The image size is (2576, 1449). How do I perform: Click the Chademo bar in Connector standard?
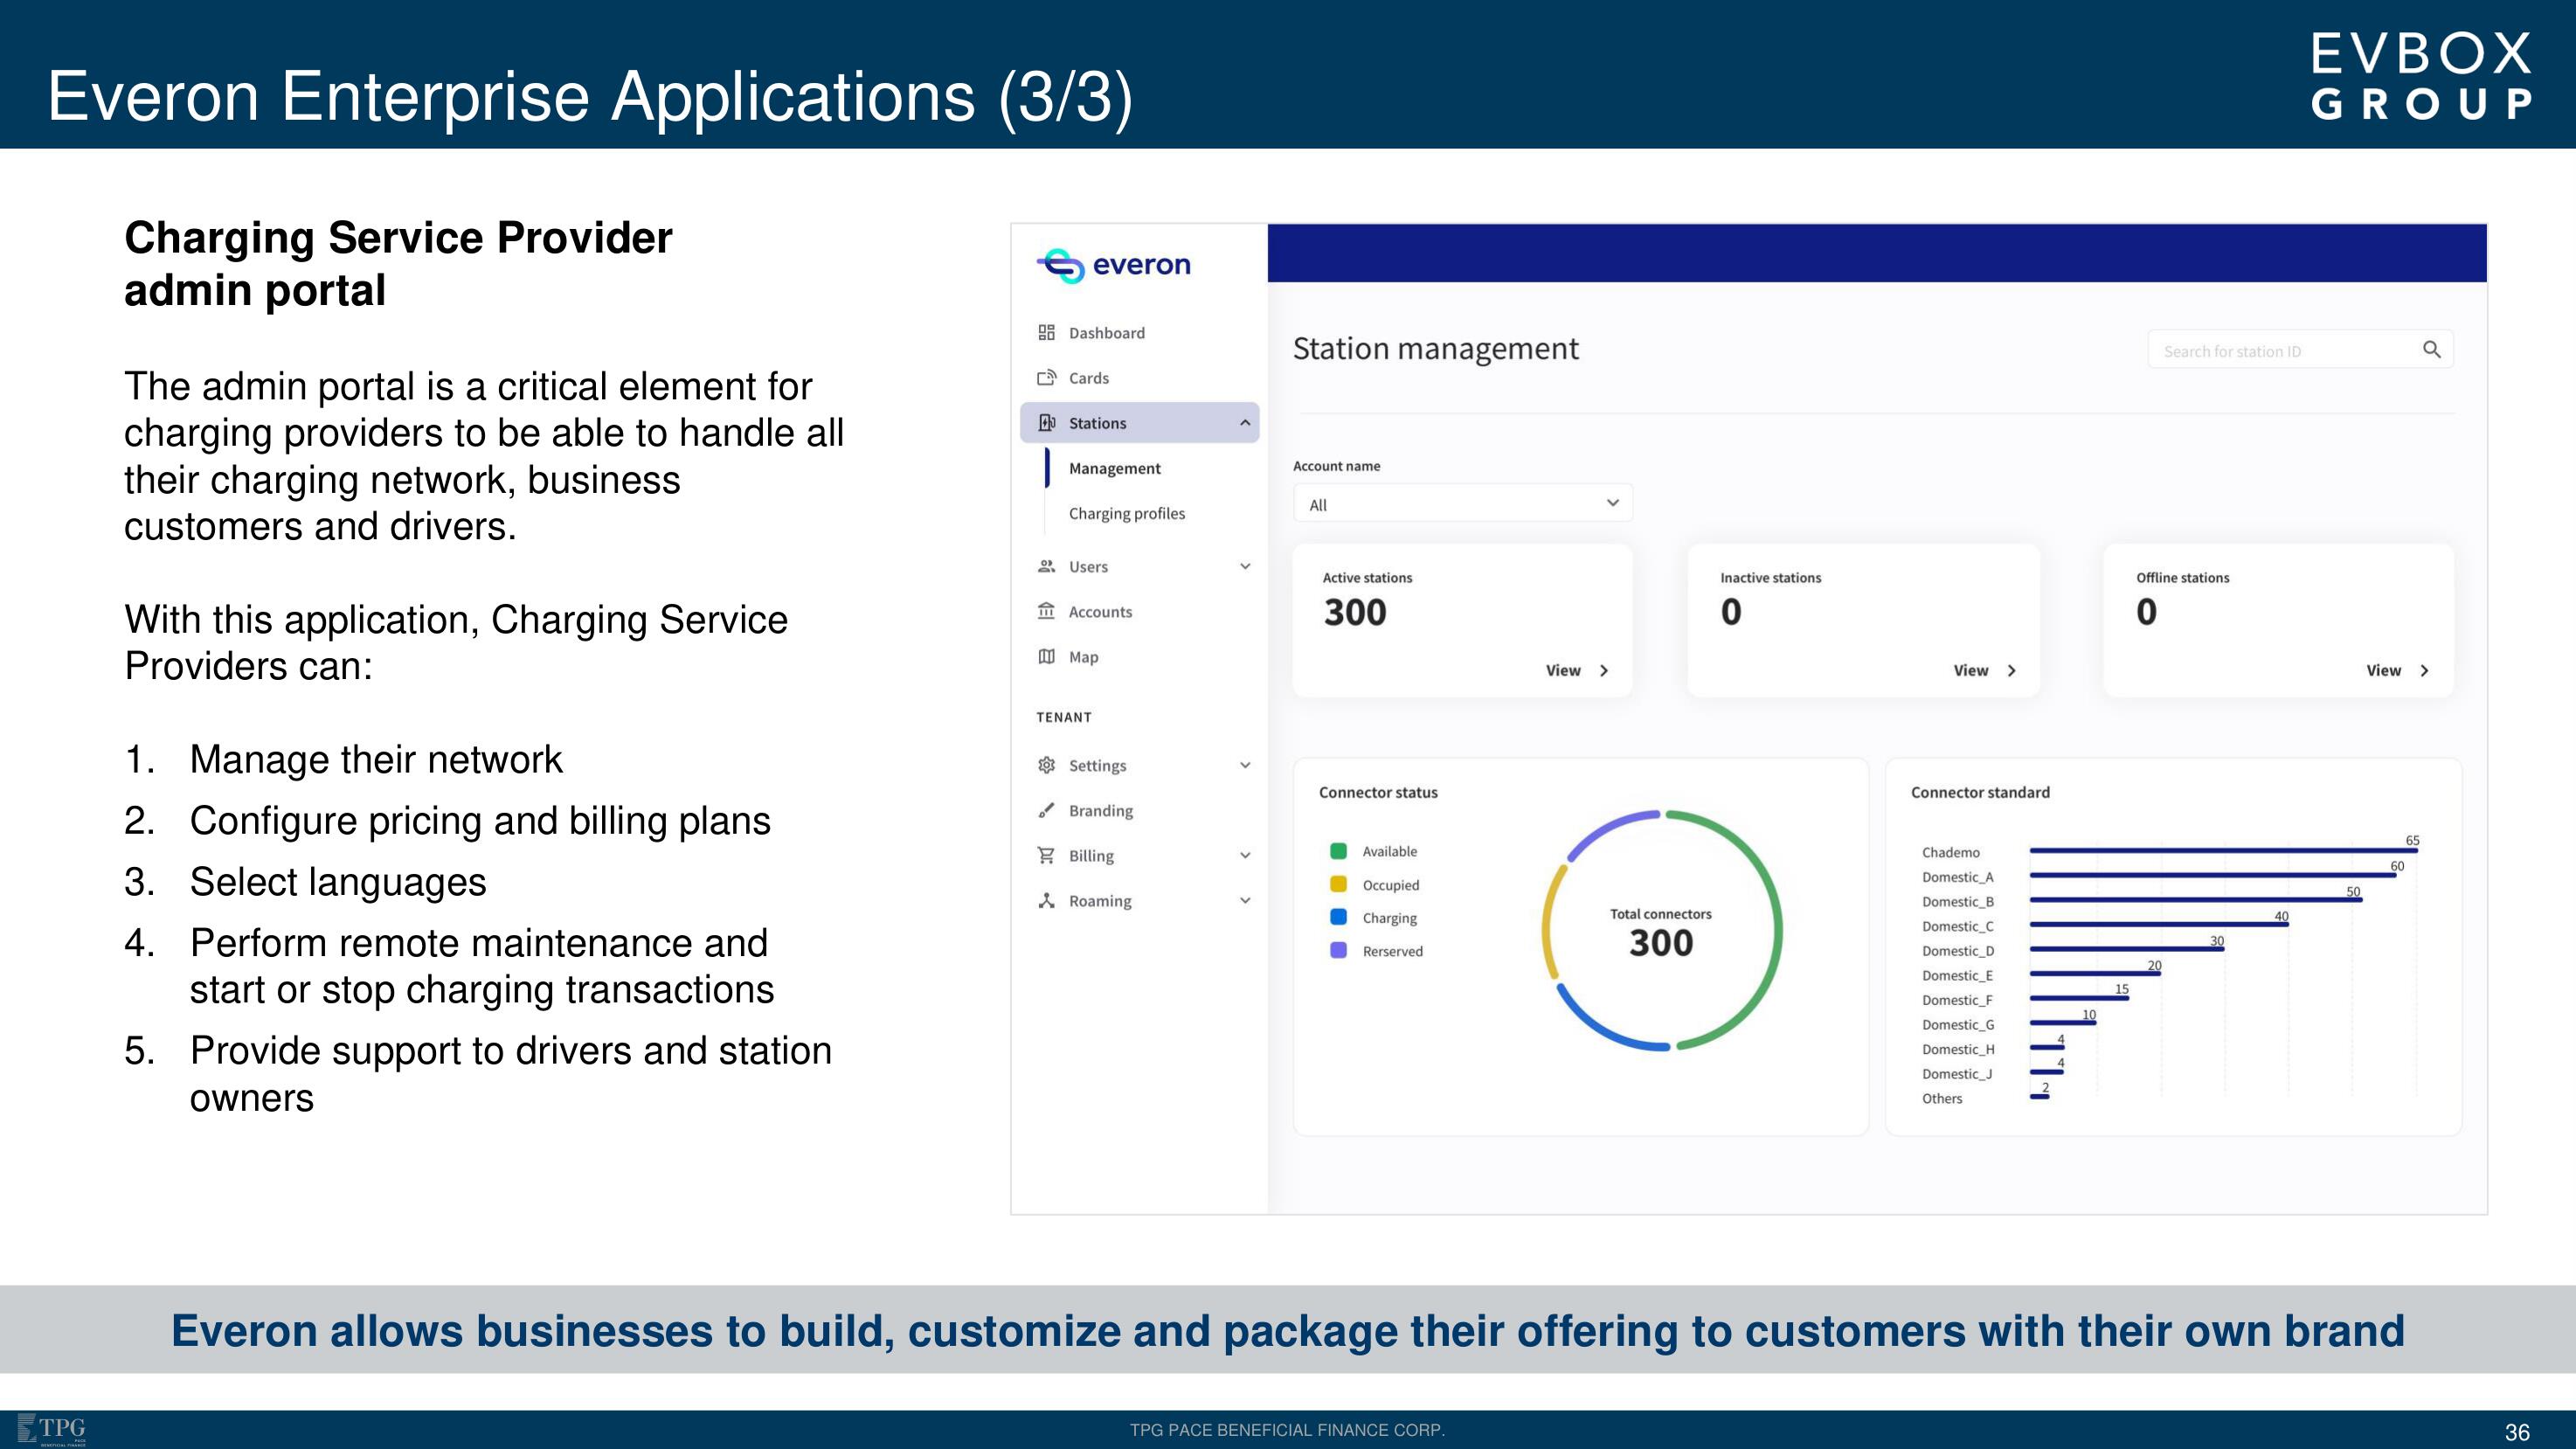pos(2223,851)
